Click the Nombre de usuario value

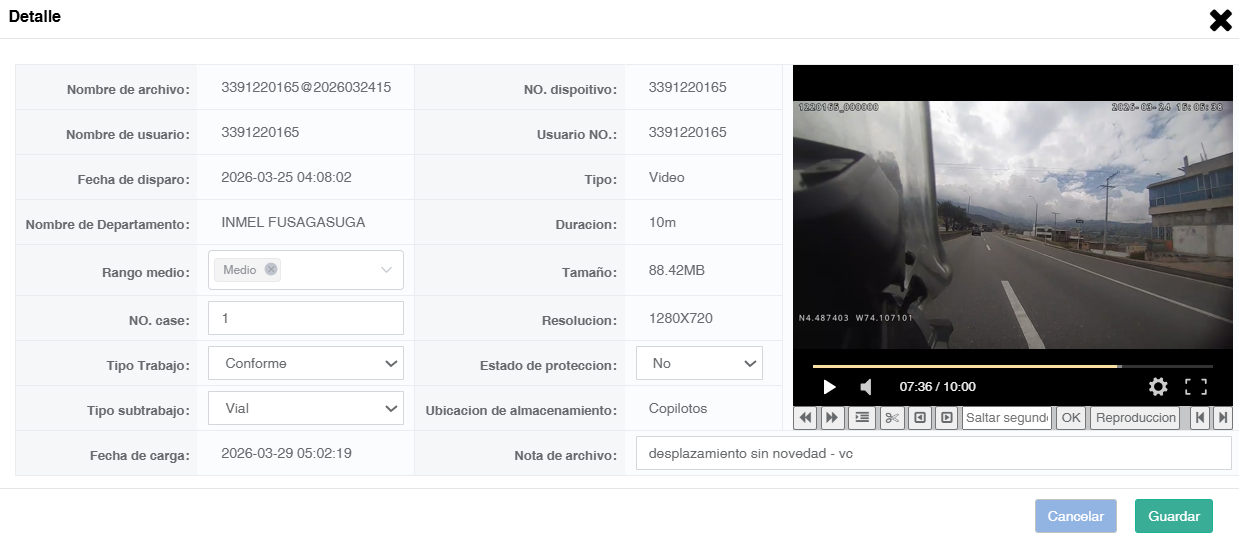[260, 132]
